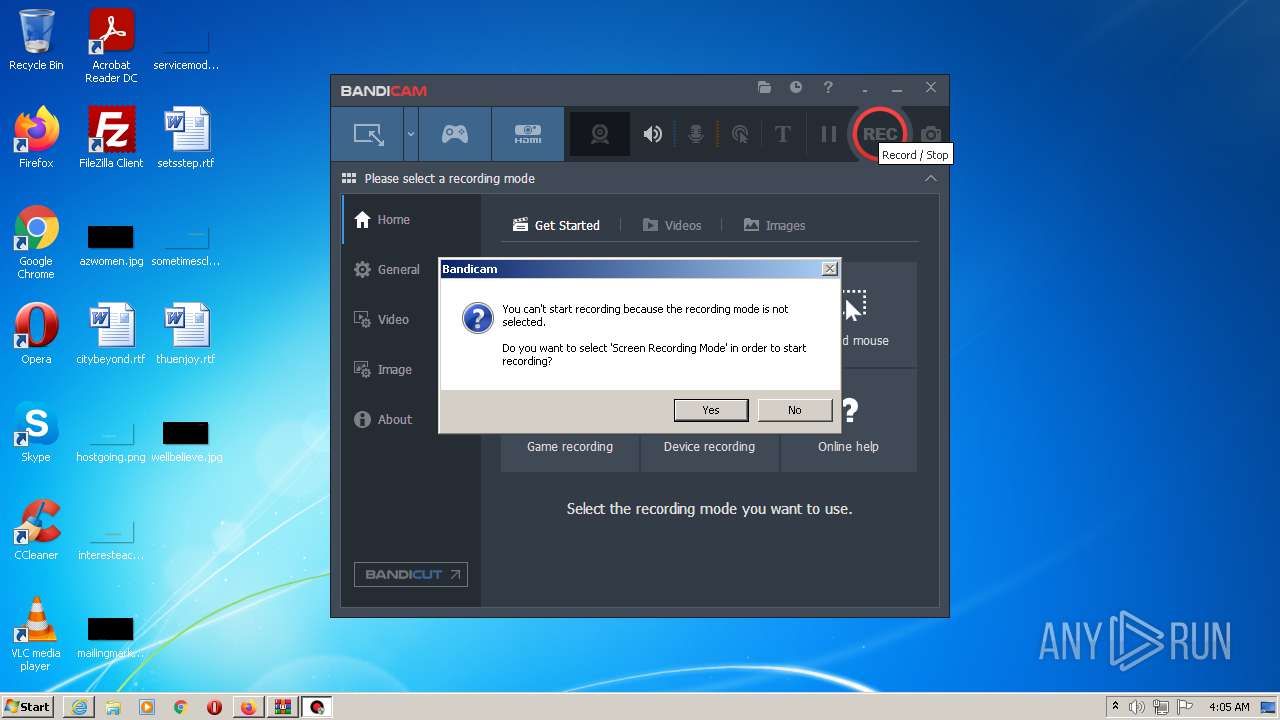Toggle the text overlay T icon
Image resolution: width=1280 pixels, height=720 pixels.
783,134
